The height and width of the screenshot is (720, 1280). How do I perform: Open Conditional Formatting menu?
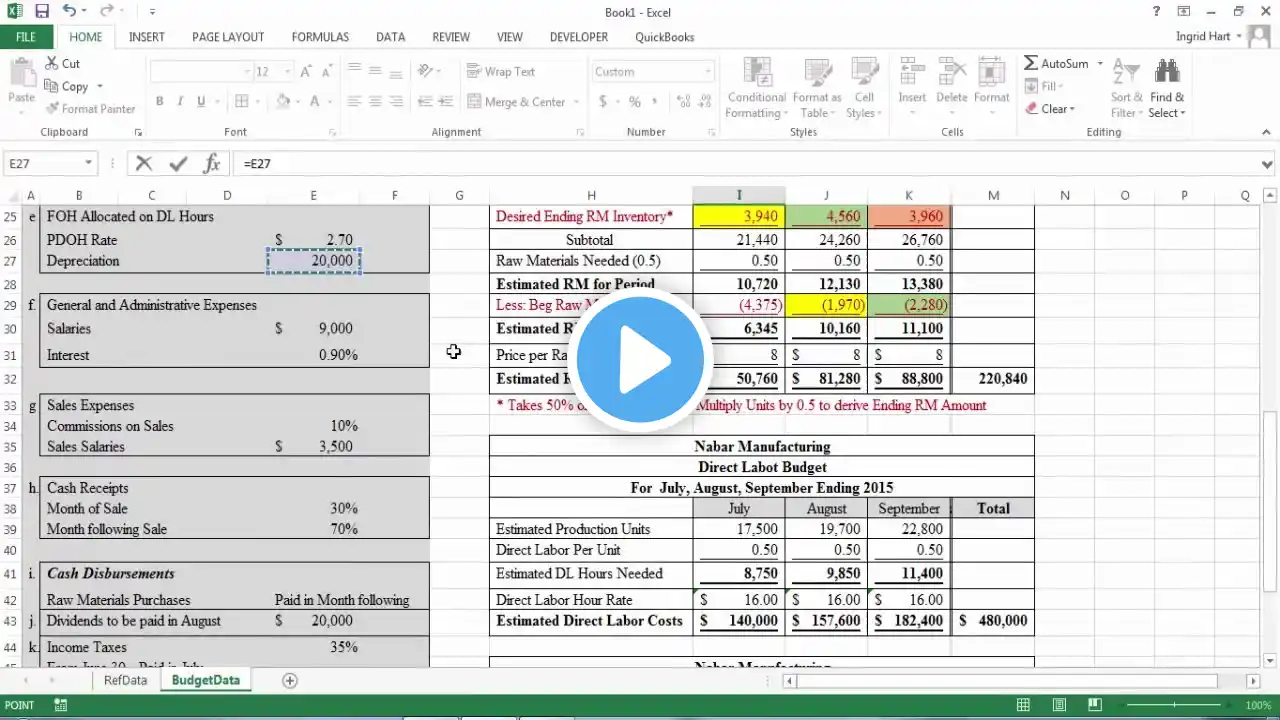tap(756, 88)
